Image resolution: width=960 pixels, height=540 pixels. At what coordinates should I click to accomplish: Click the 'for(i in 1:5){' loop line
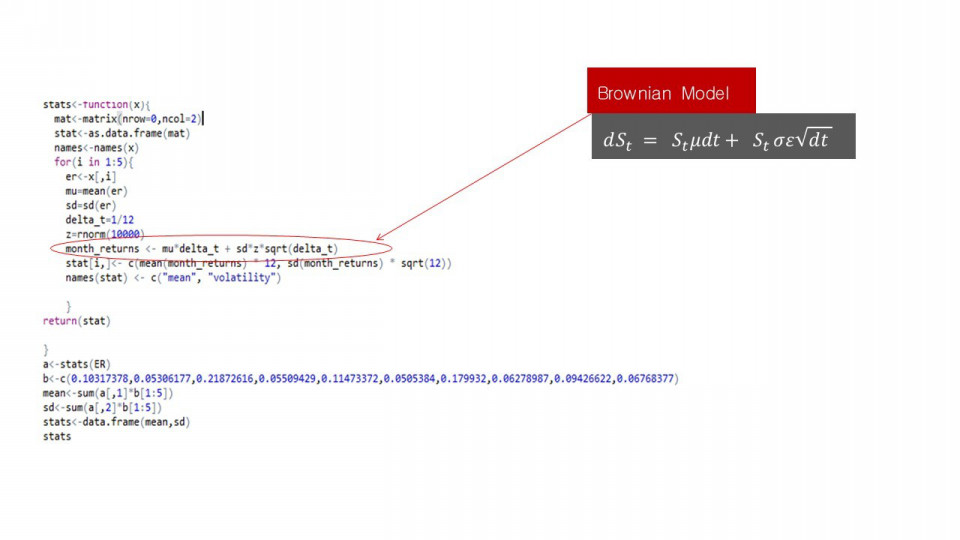tap(93, 162)
